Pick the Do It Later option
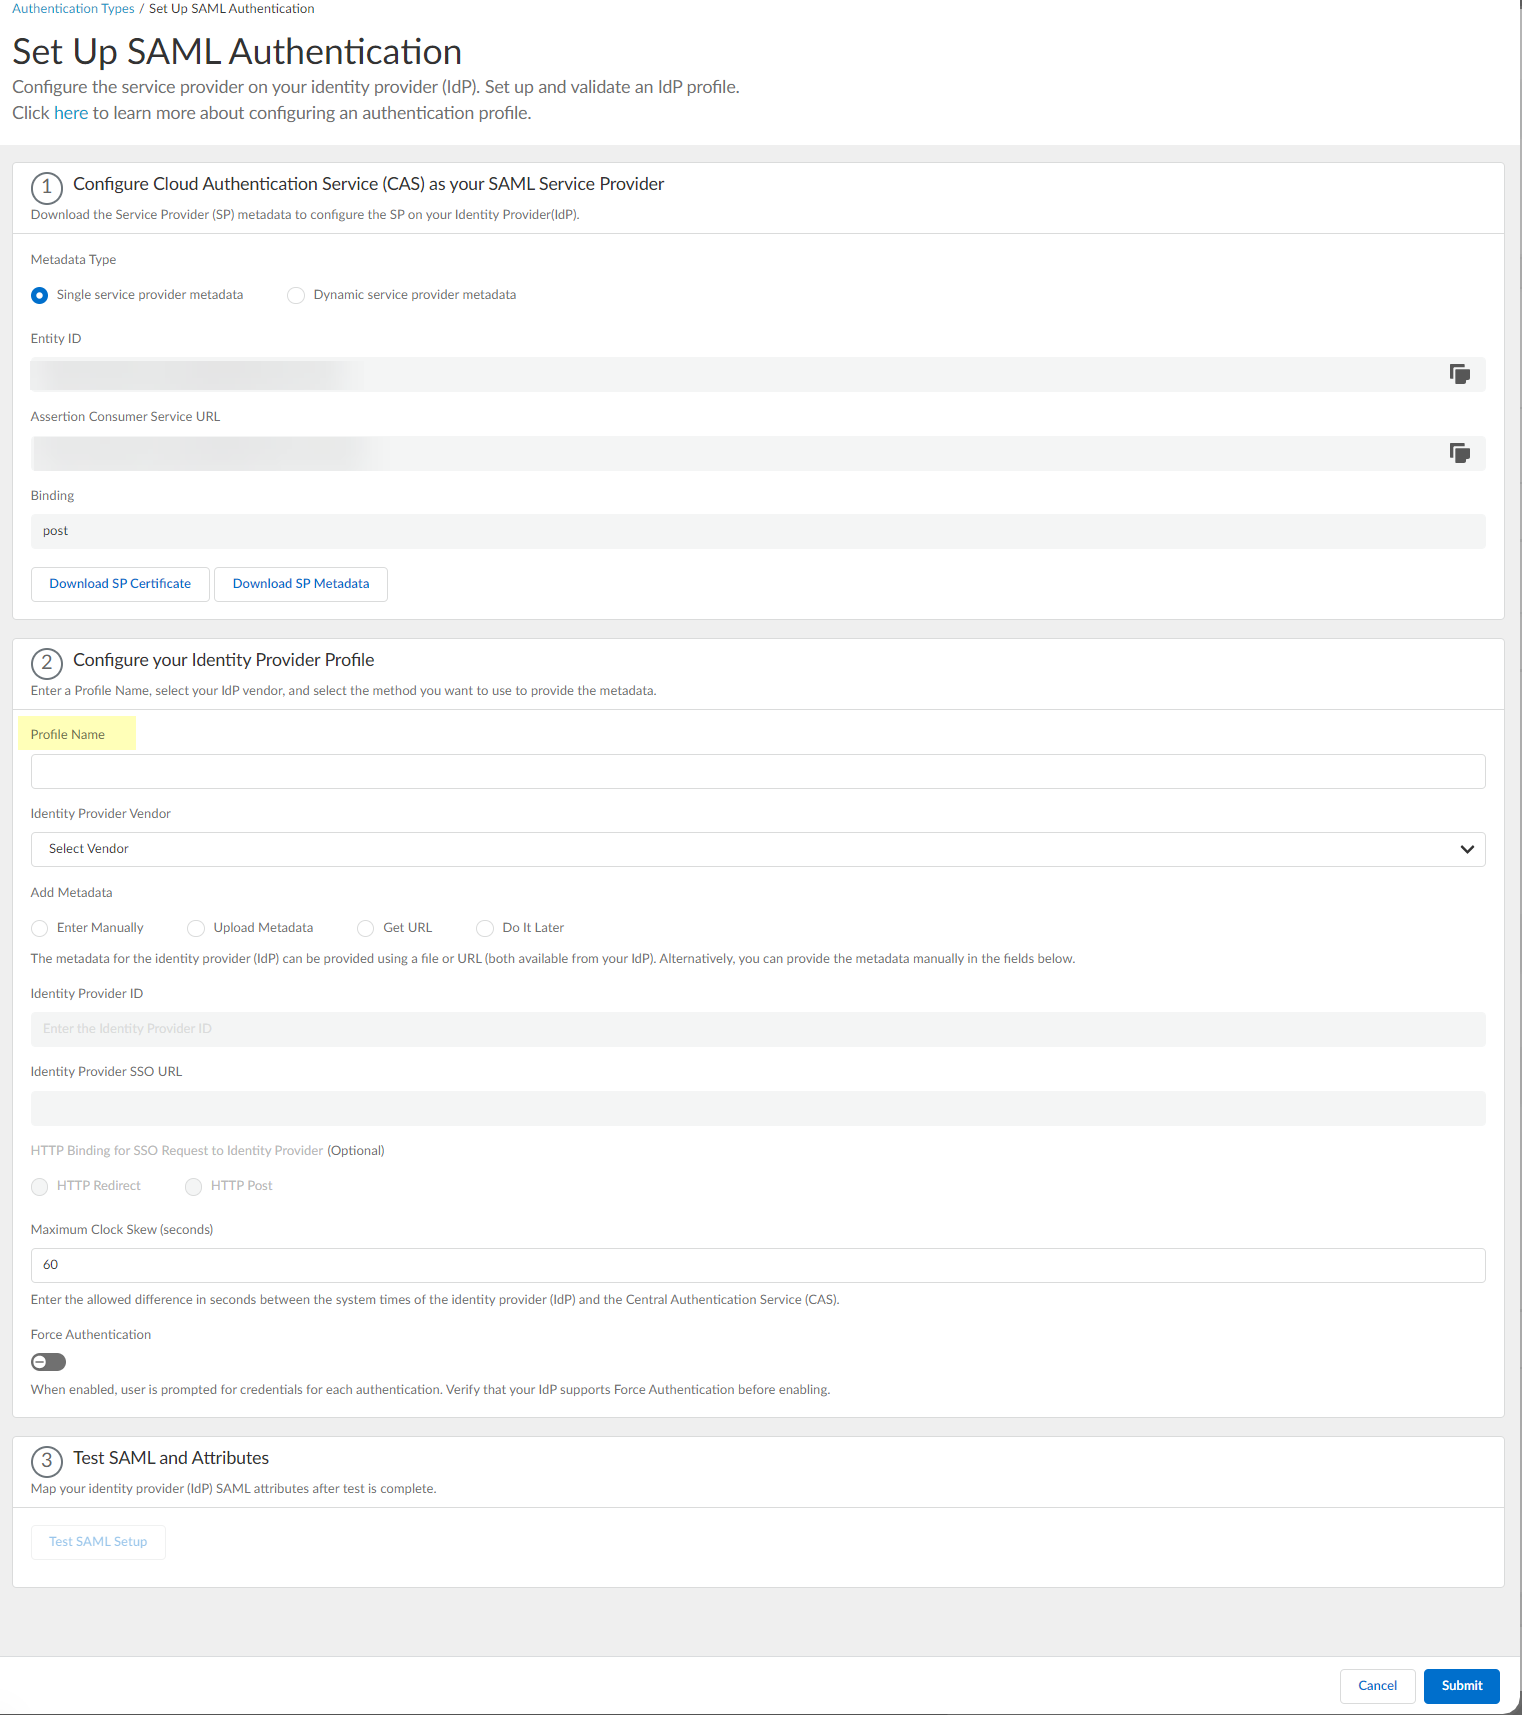This screenshot has width=1522, height=1715. (485, 928)
